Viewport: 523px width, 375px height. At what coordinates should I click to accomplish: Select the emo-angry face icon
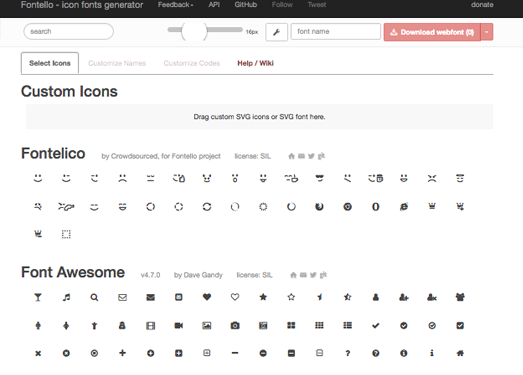point(432,178)
